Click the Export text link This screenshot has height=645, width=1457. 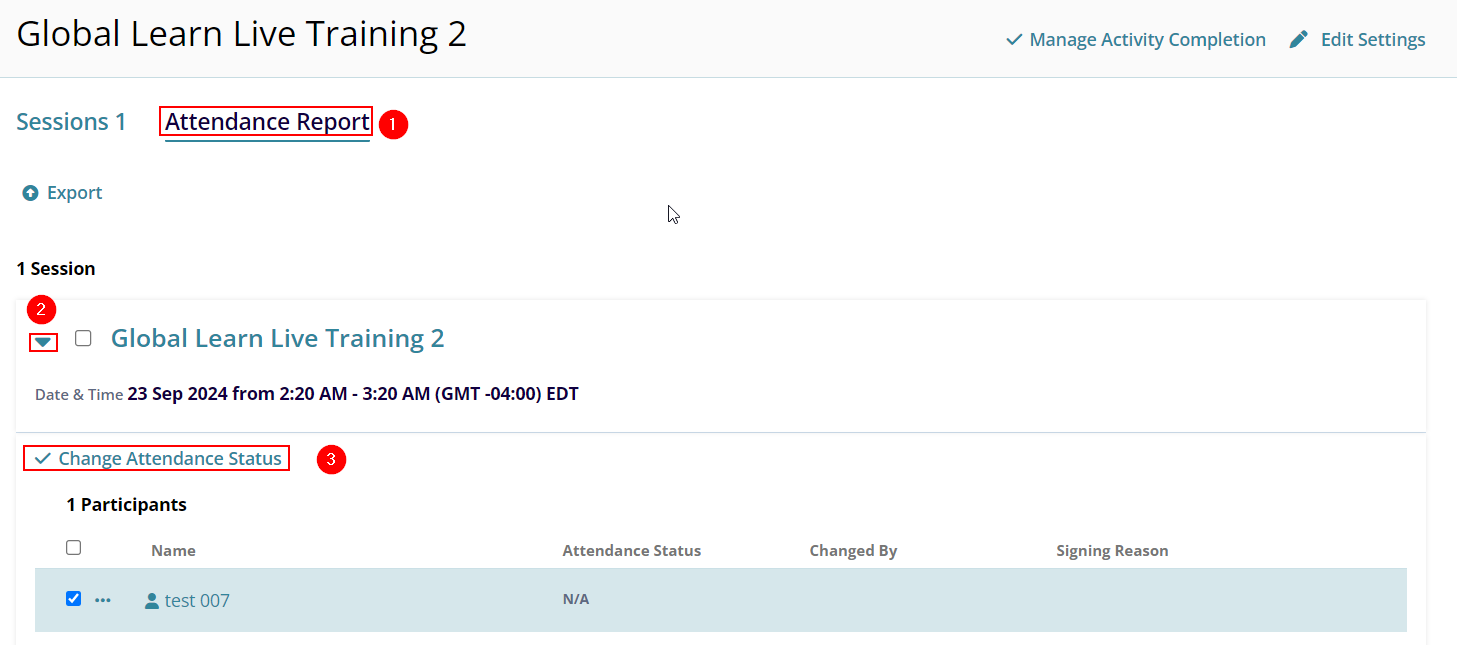pyautogui.click(x=75, y=193)
